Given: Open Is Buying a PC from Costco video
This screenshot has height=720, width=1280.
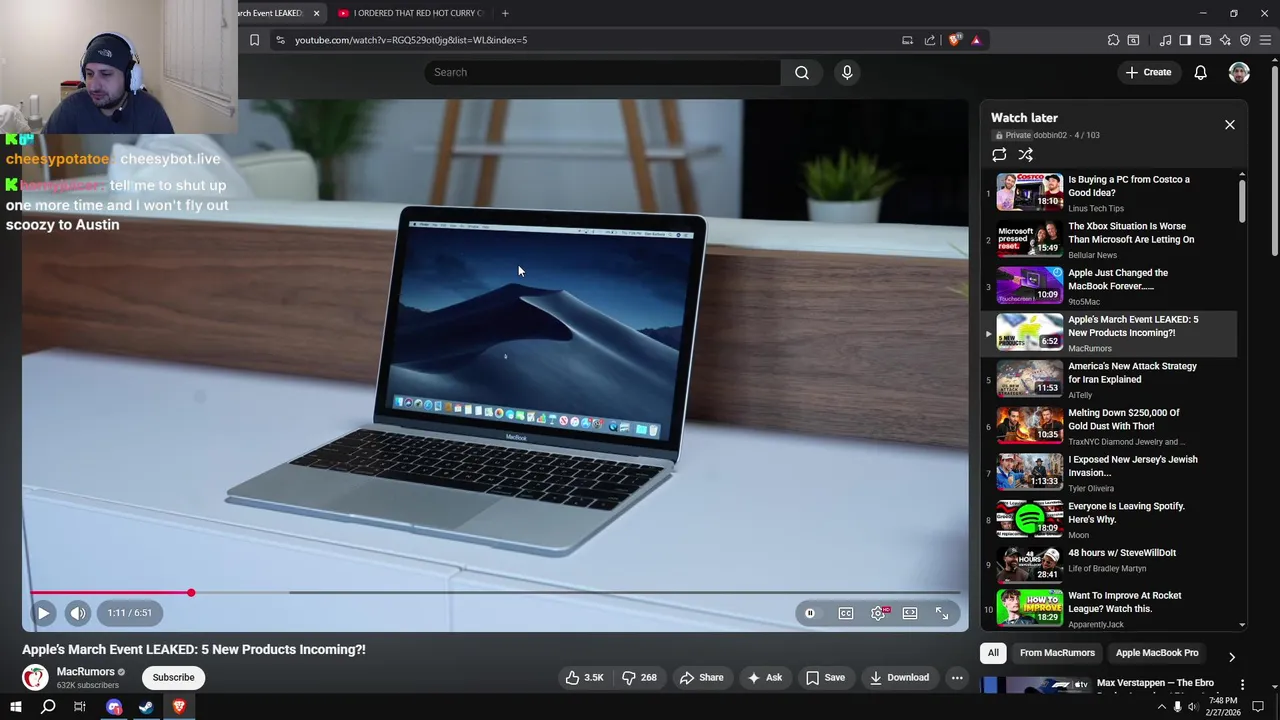Looking at the screenshot, I should [x=1110, y=193].
